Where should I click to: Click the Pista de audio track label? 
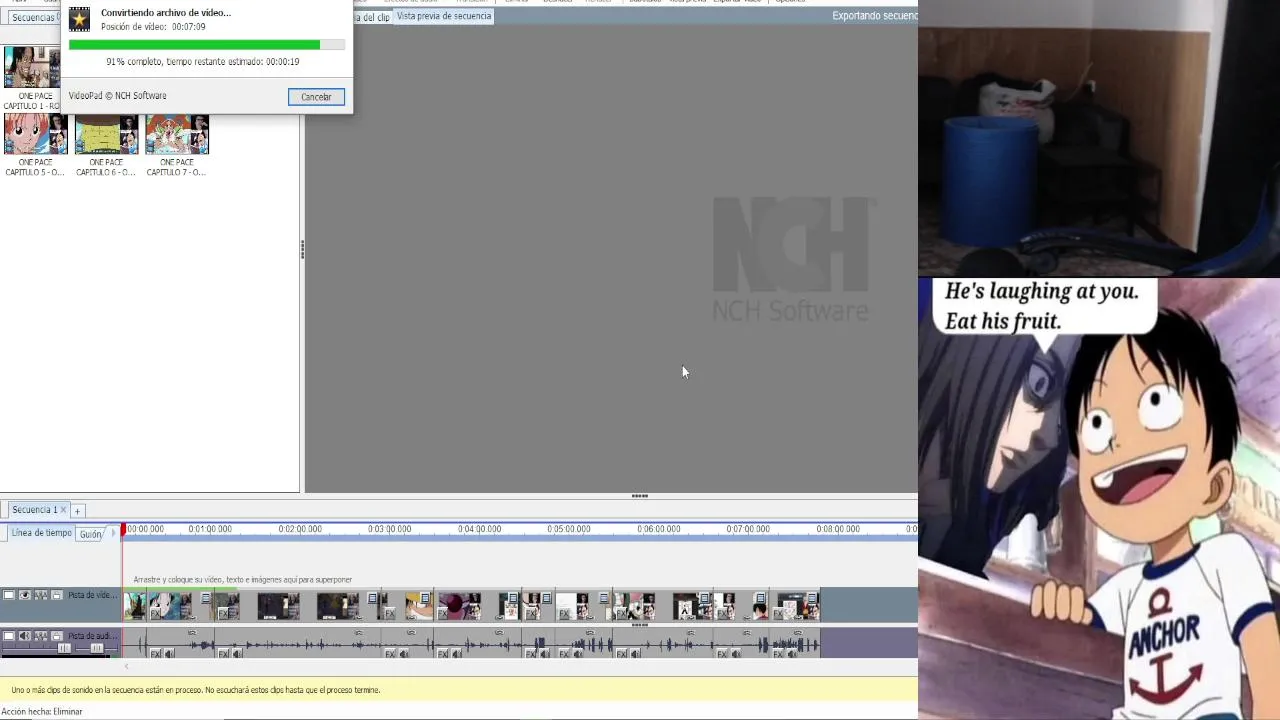coord(93,636)
